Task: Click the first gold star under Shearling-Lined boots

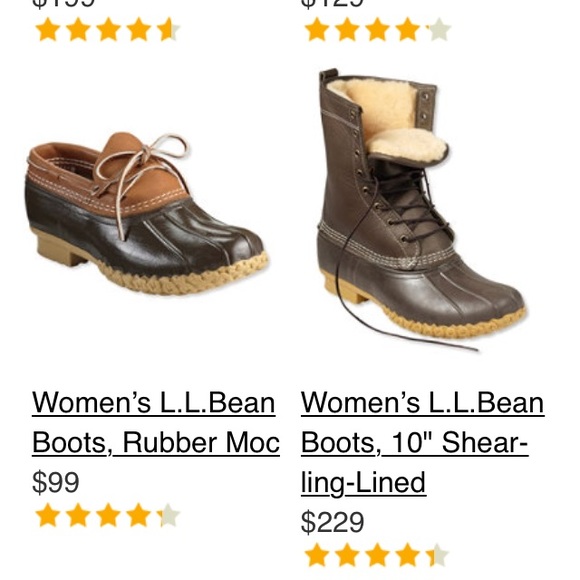Action: tap(317, 555)
